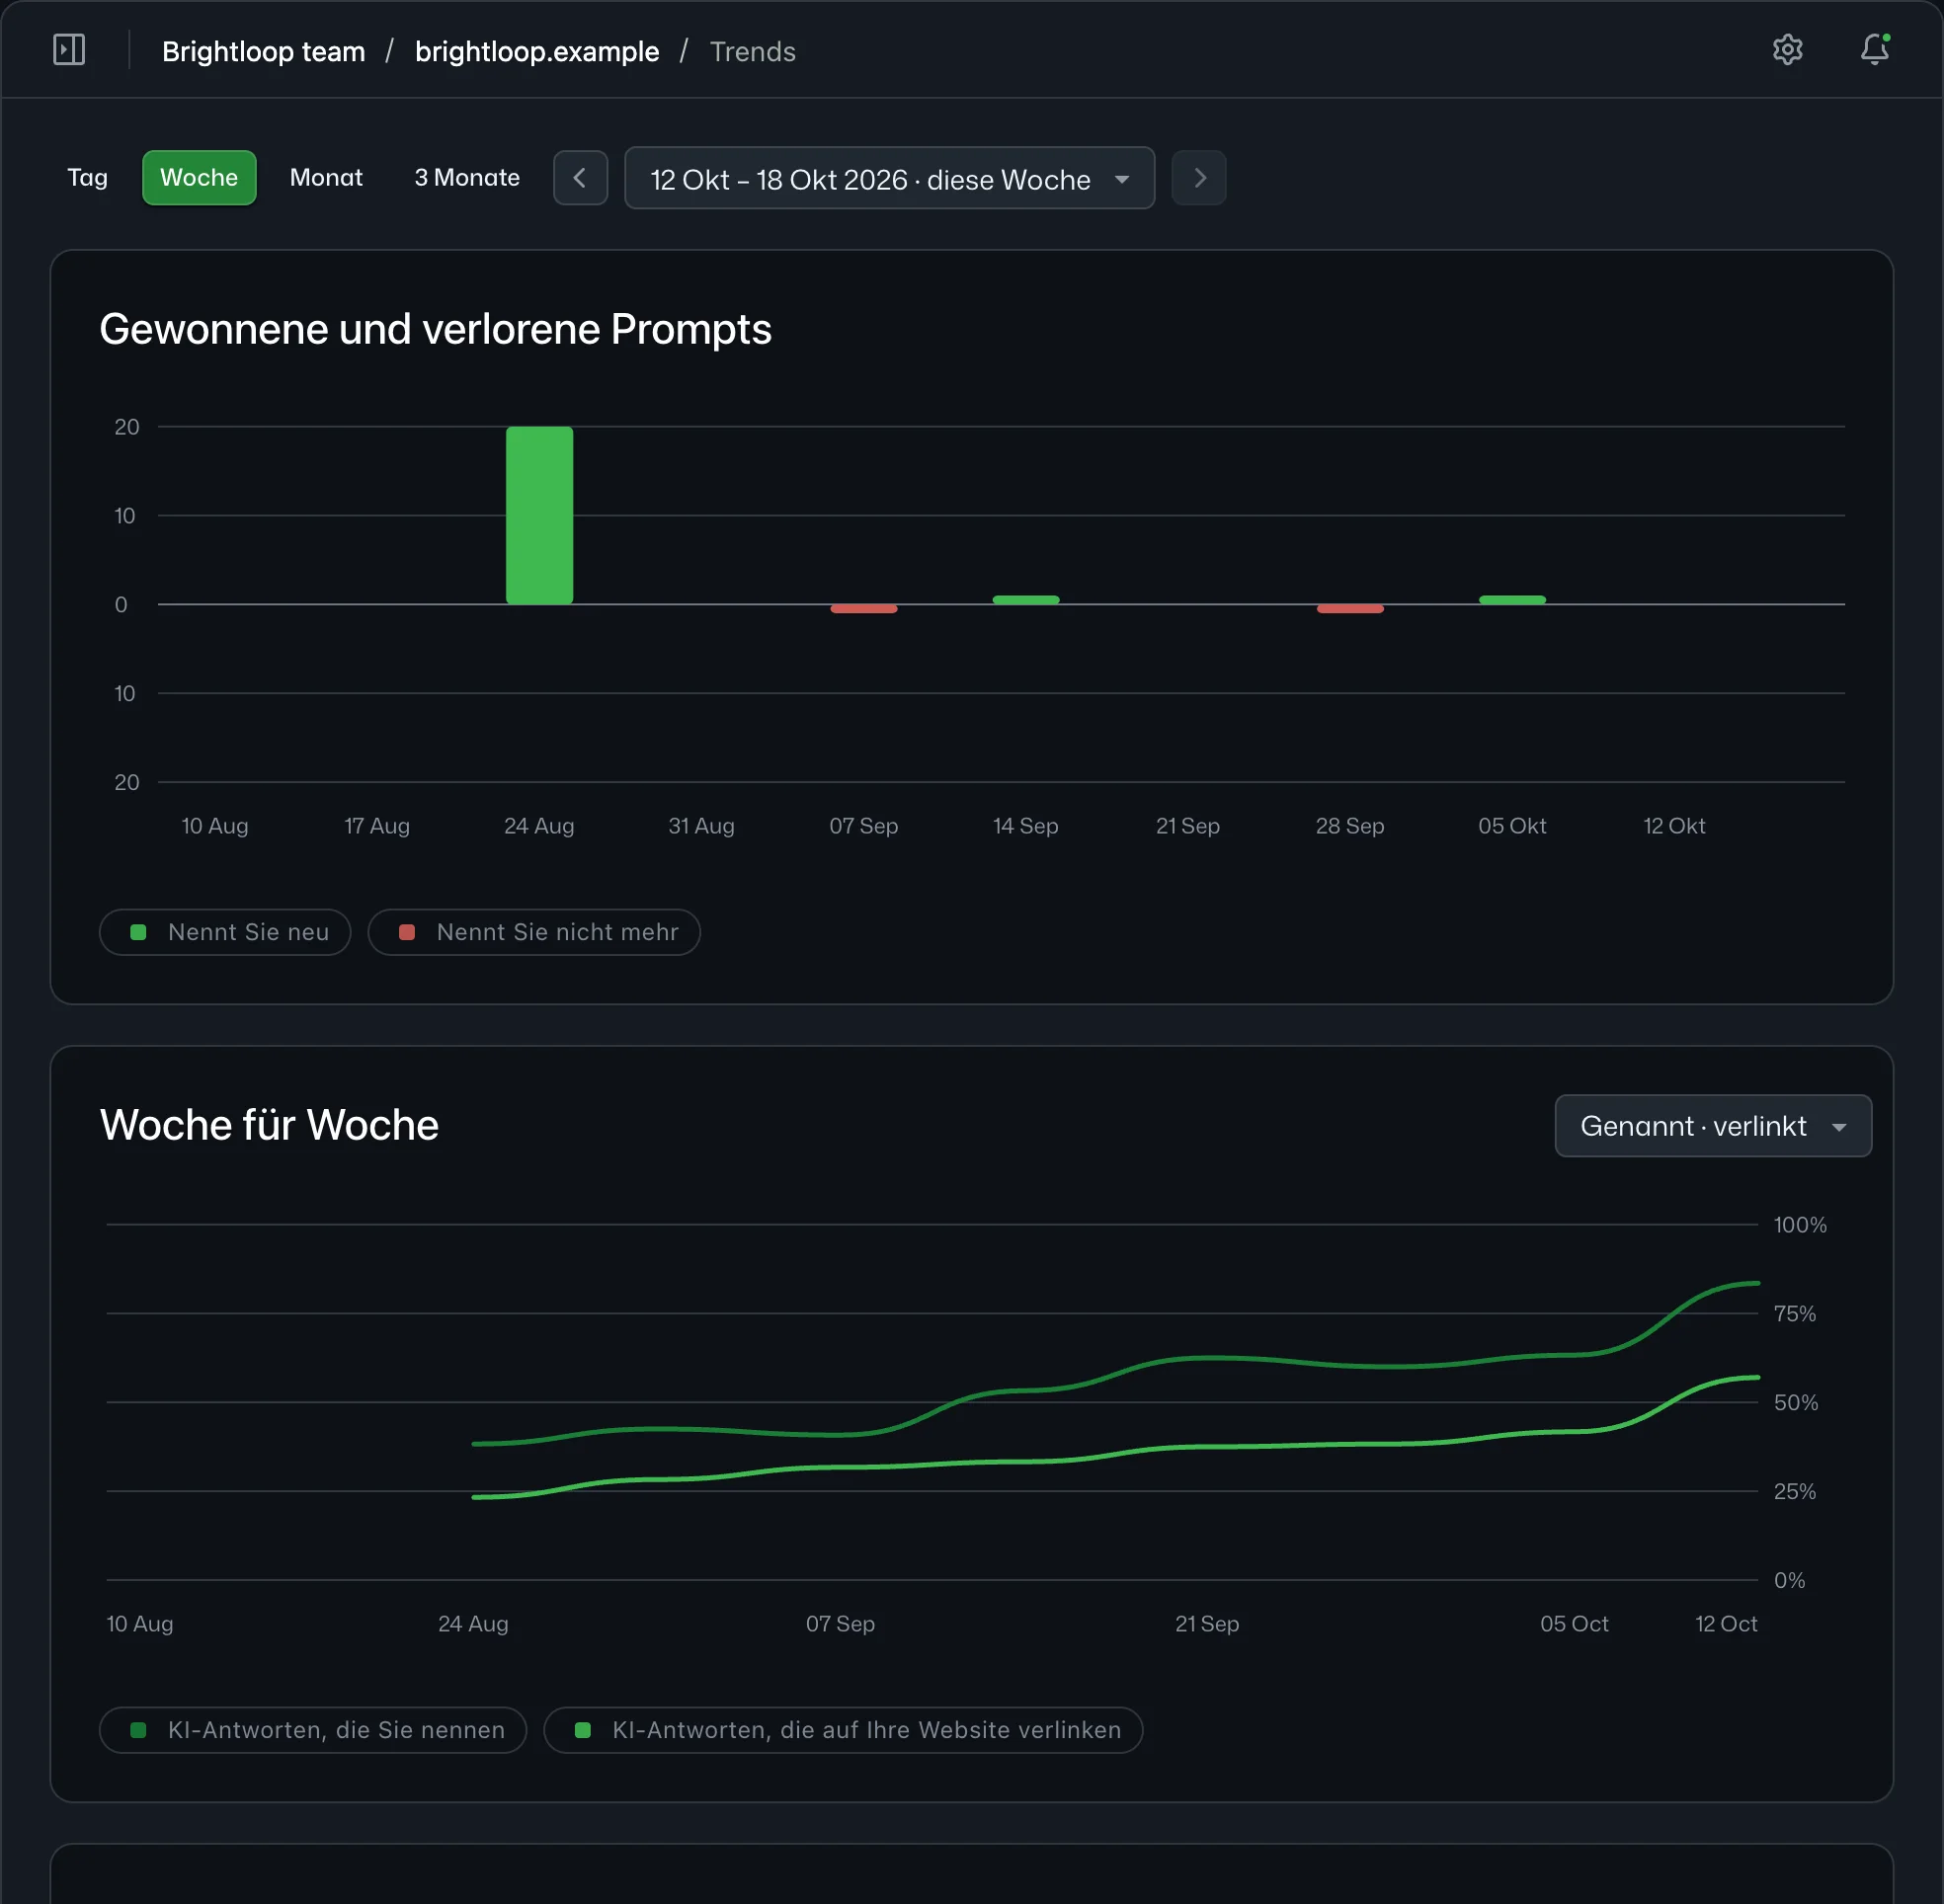Switch to the 3 Monate range
The width and height of the screenshot is (1944, 1904).
click(x=467, y=178)
